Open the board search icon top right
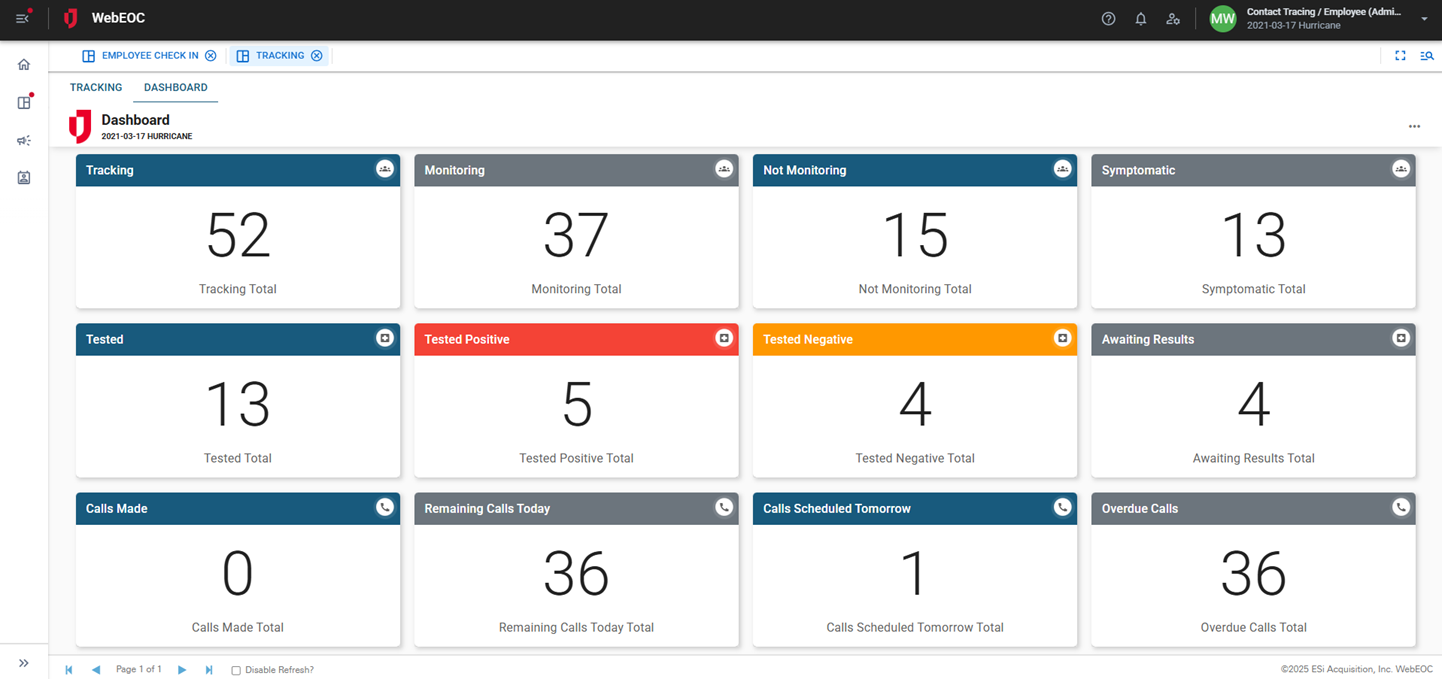Screen dimensions: 1442x679 (x=1427, y=55)
